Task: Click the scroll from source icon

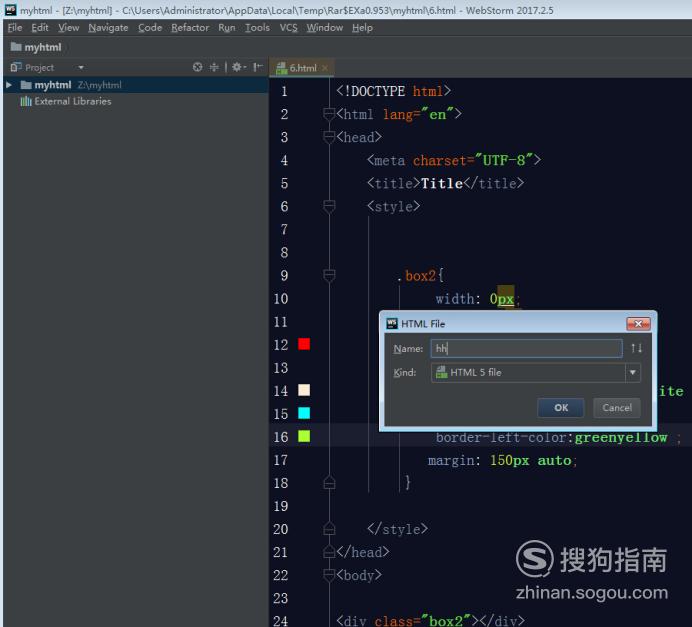Action: click(x=198, y=67)
